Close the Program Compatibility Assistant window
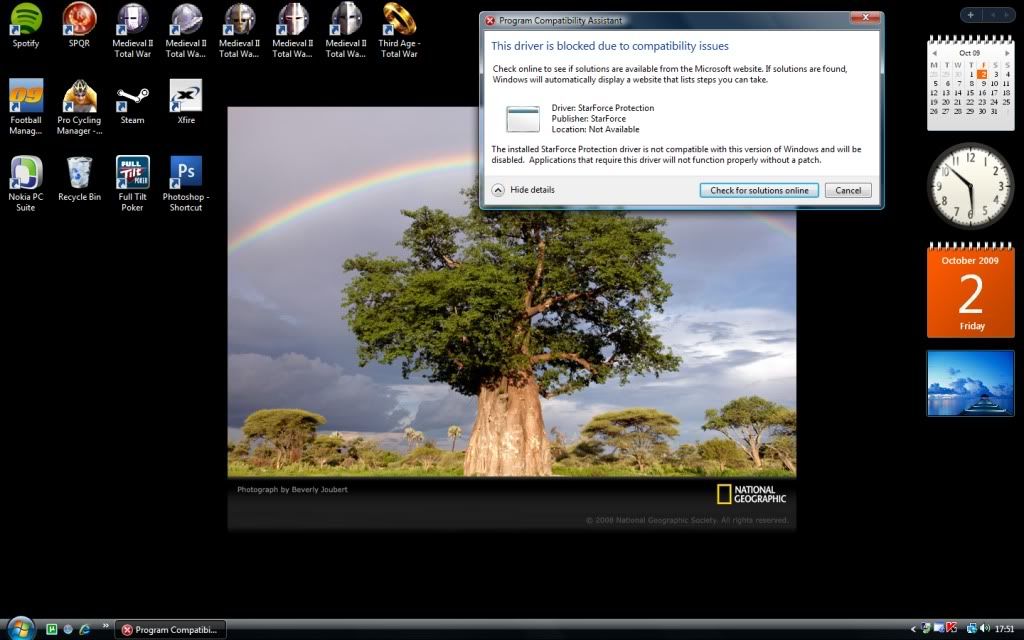Screen dimensions: 1024x640 click(865, 18)
